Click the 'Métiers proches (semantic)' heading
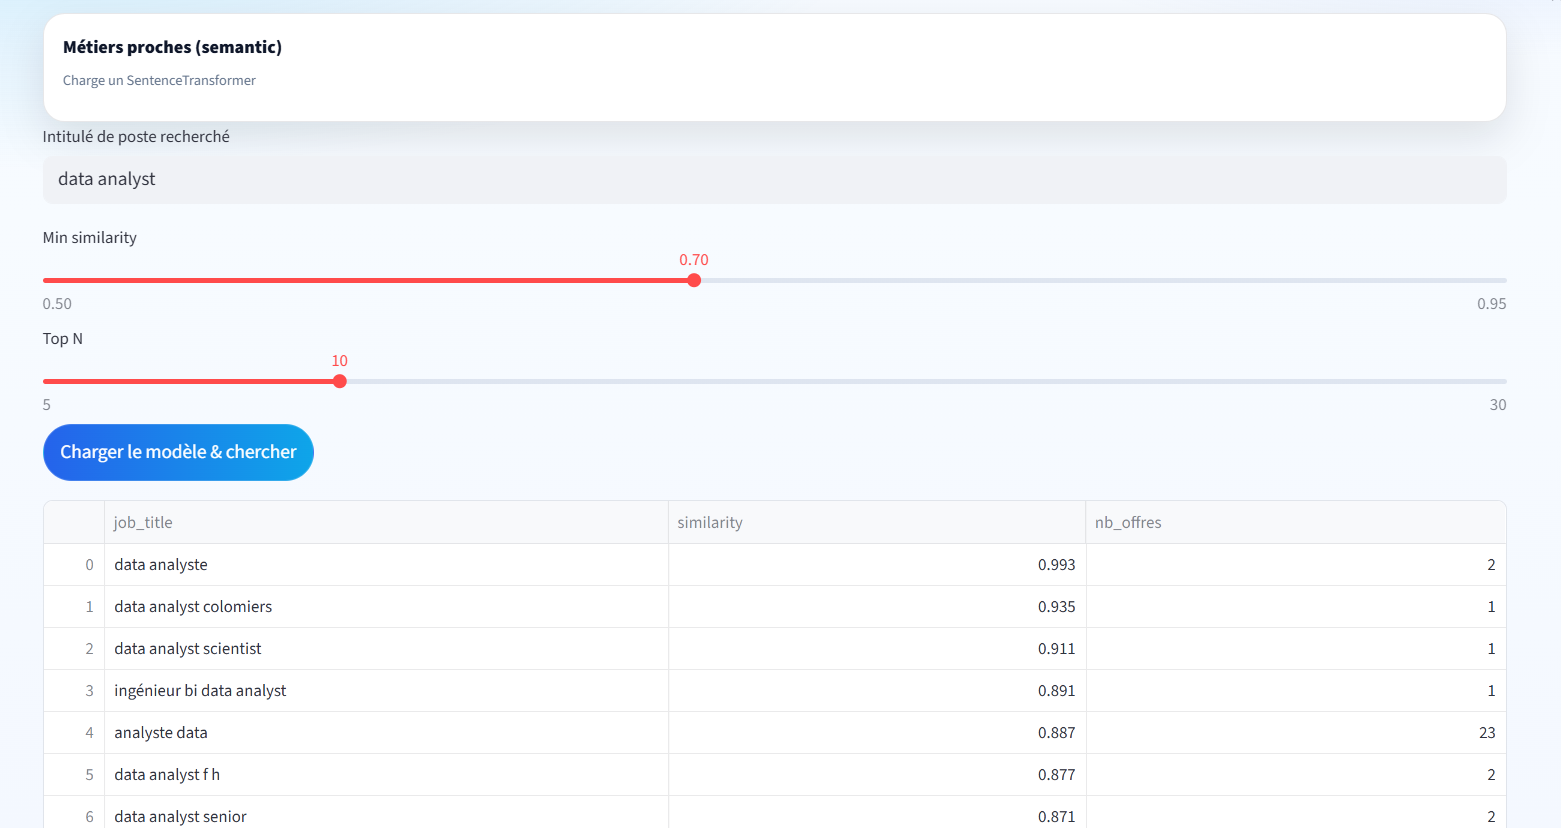Image resolution: width=1561 pixels, height=828 pixels. click(172, 47)
